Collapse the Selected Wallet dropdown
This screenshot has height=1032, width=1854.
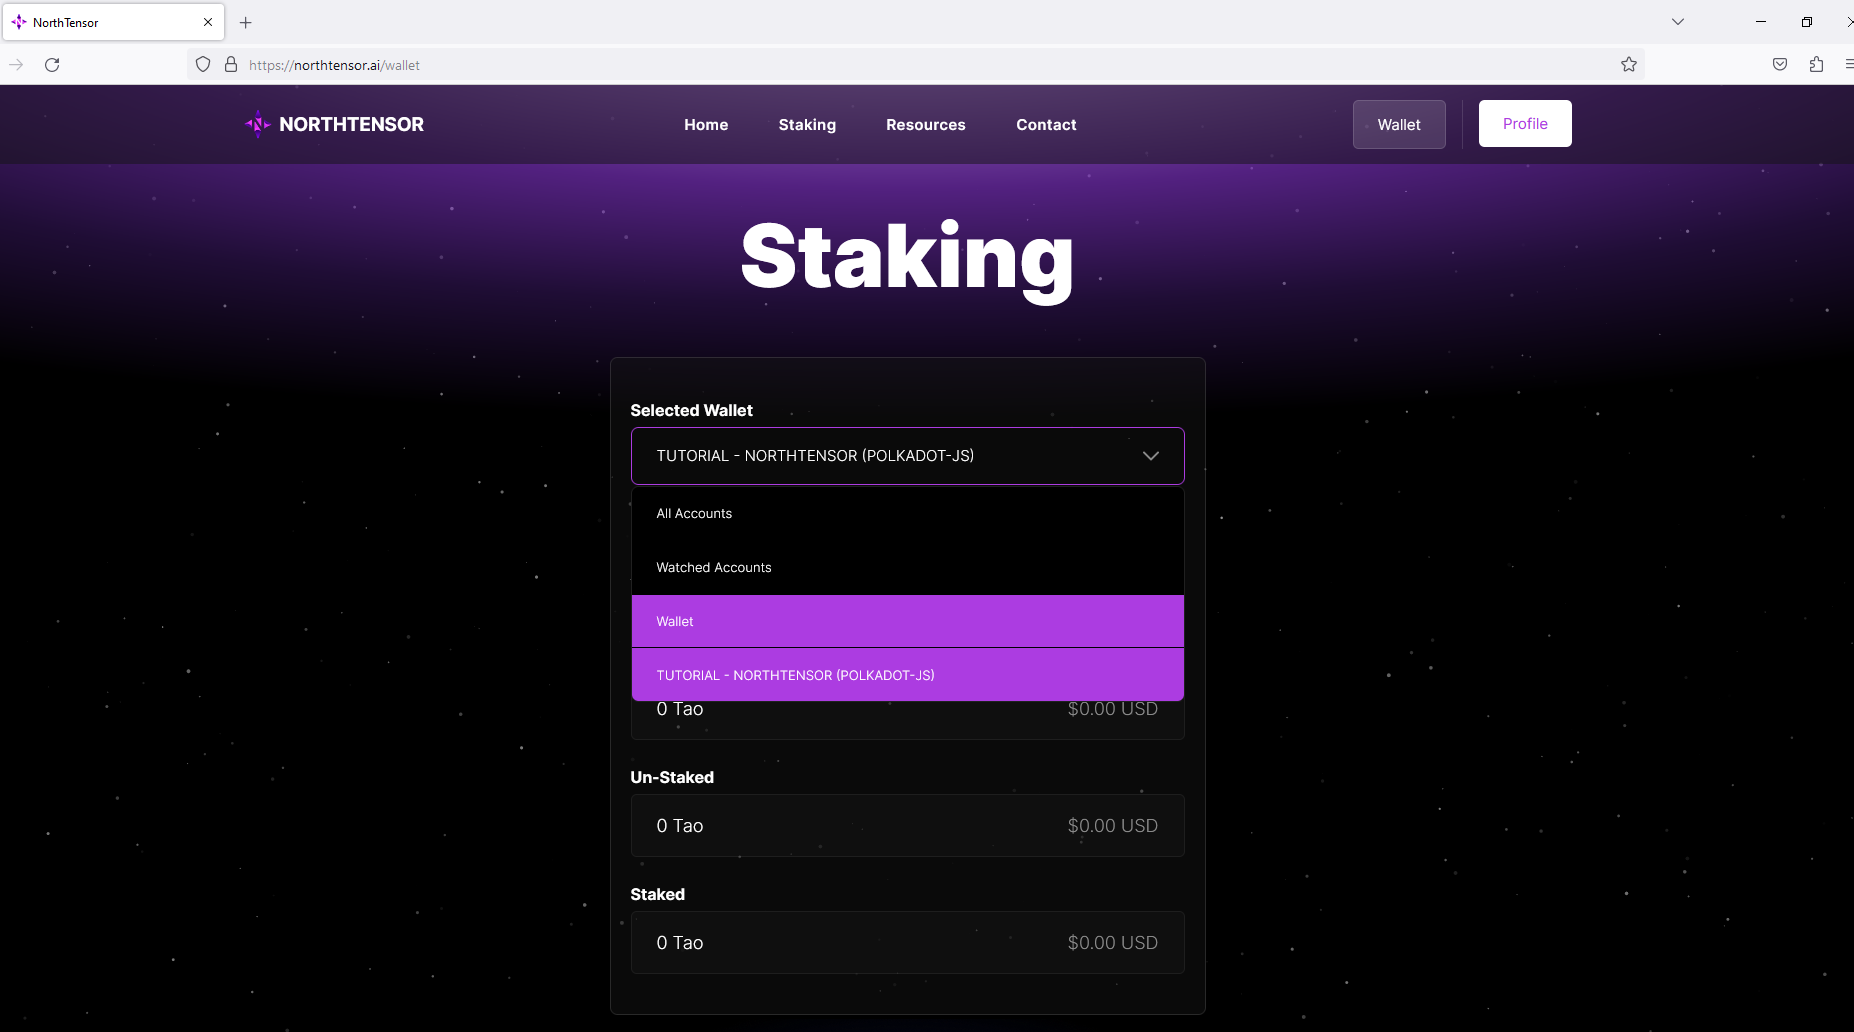[908, 456]
